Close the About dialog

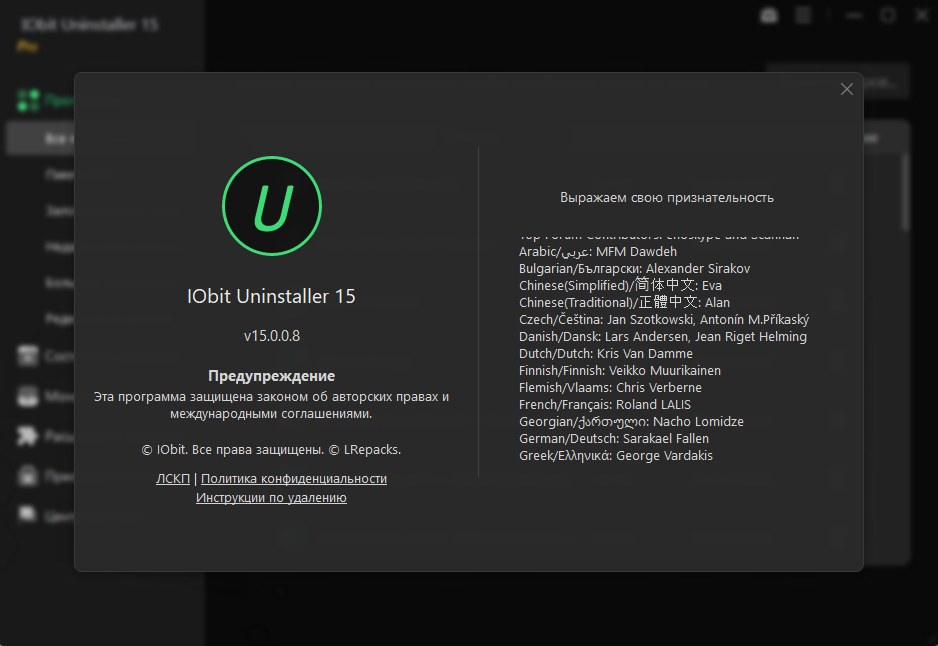pos(846,89)
